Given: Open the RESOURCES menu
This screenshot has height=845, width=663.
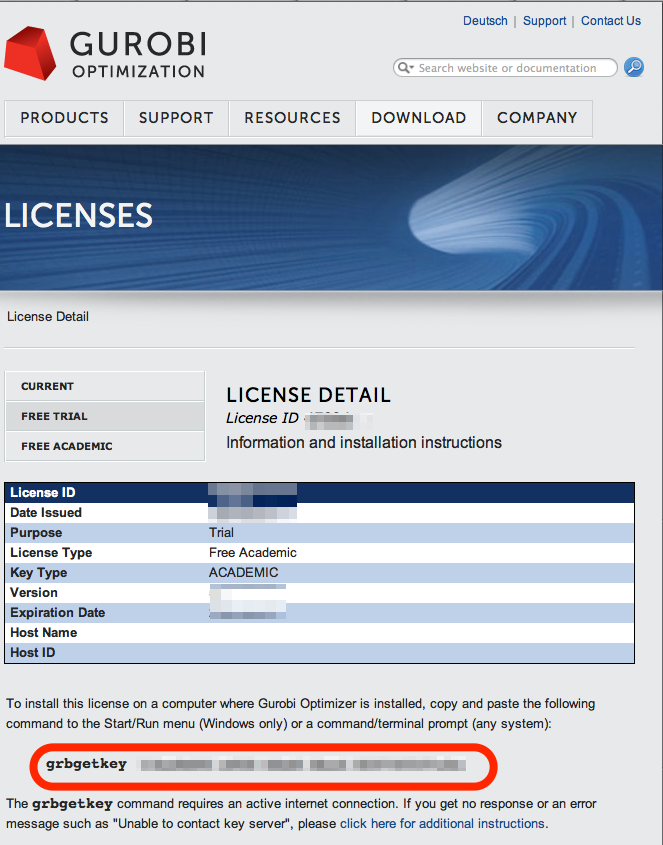Looking at the screenshot, I should pos(292,118).
